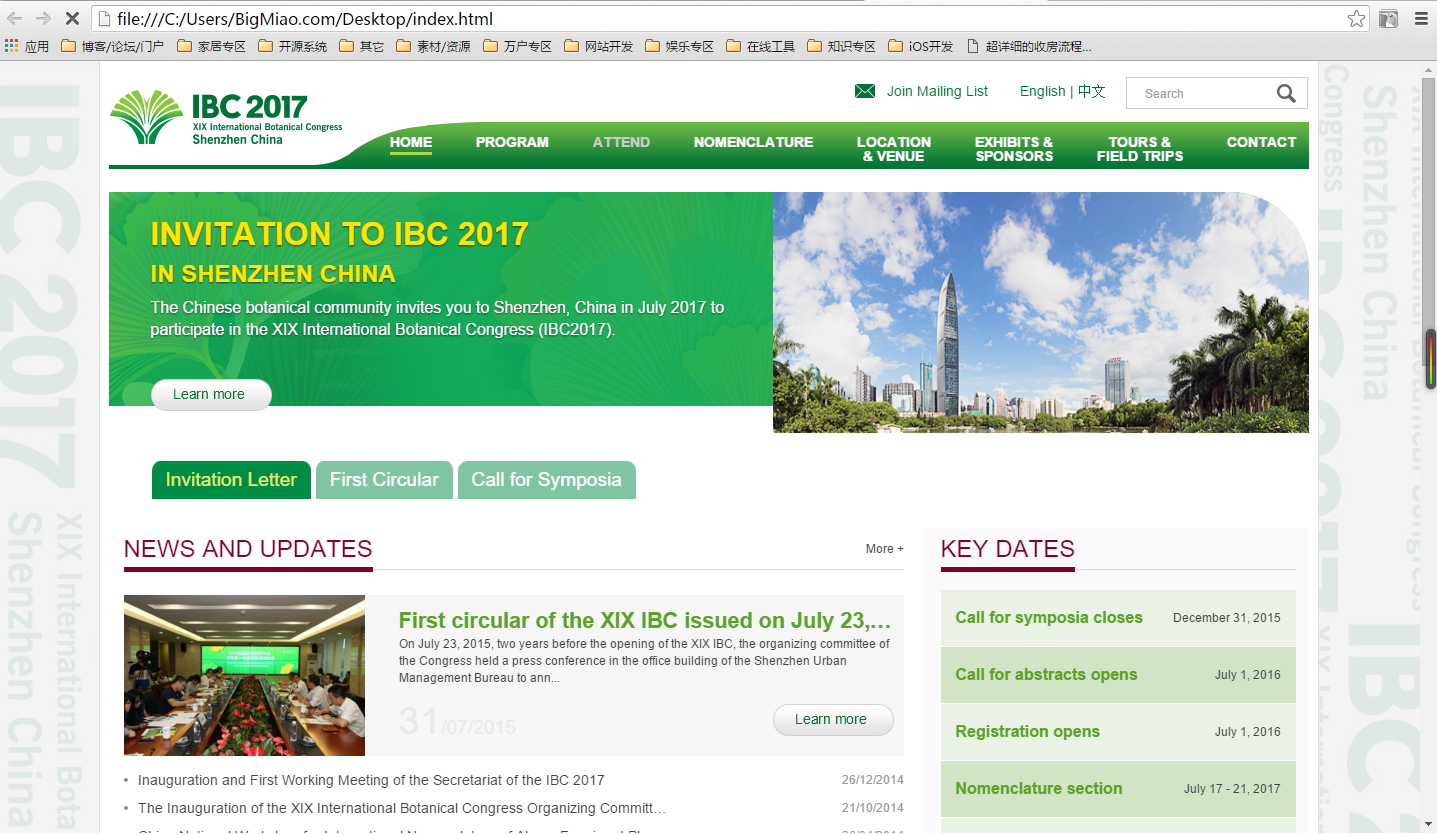
Task: Click the search magnifier icon
Action: point(1286,93)
